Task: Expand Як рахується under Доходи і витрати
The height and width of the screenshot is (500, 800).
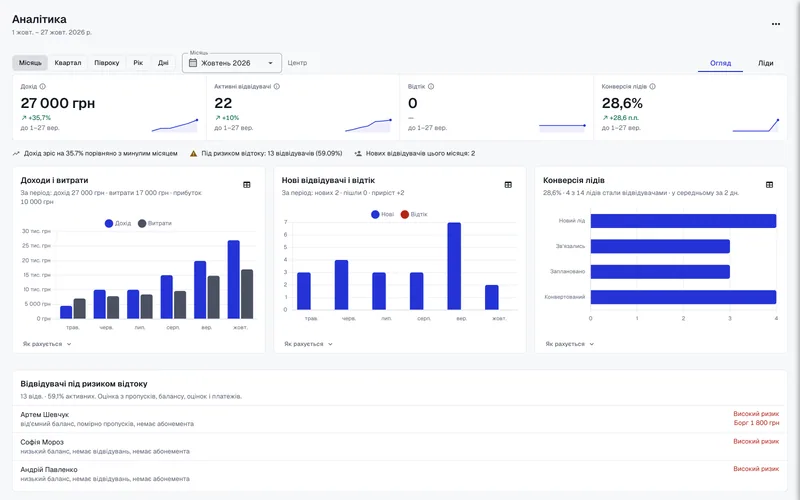Action: 47,344
